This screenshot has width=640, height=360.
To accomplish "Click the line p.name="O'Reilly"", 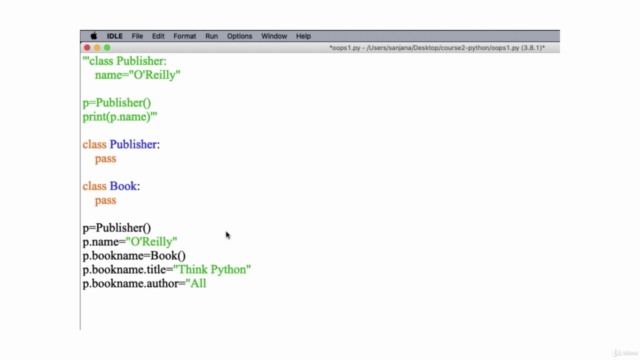I will tap(130, 242).
